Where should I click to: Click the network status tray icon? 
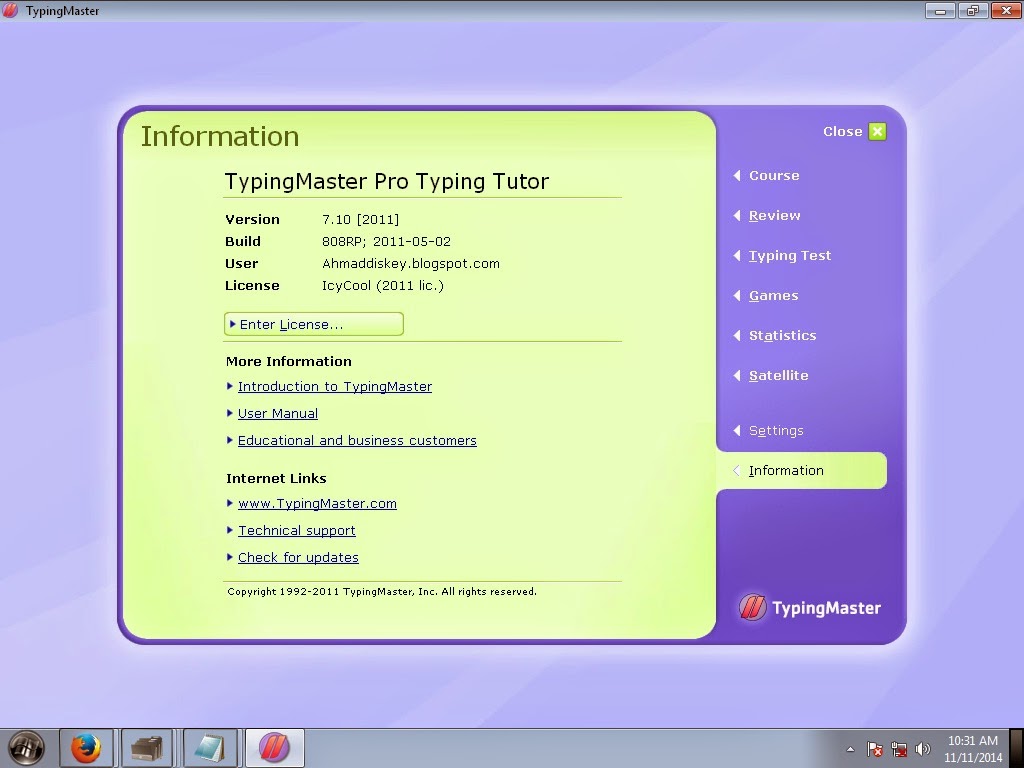tap(898, 747)
